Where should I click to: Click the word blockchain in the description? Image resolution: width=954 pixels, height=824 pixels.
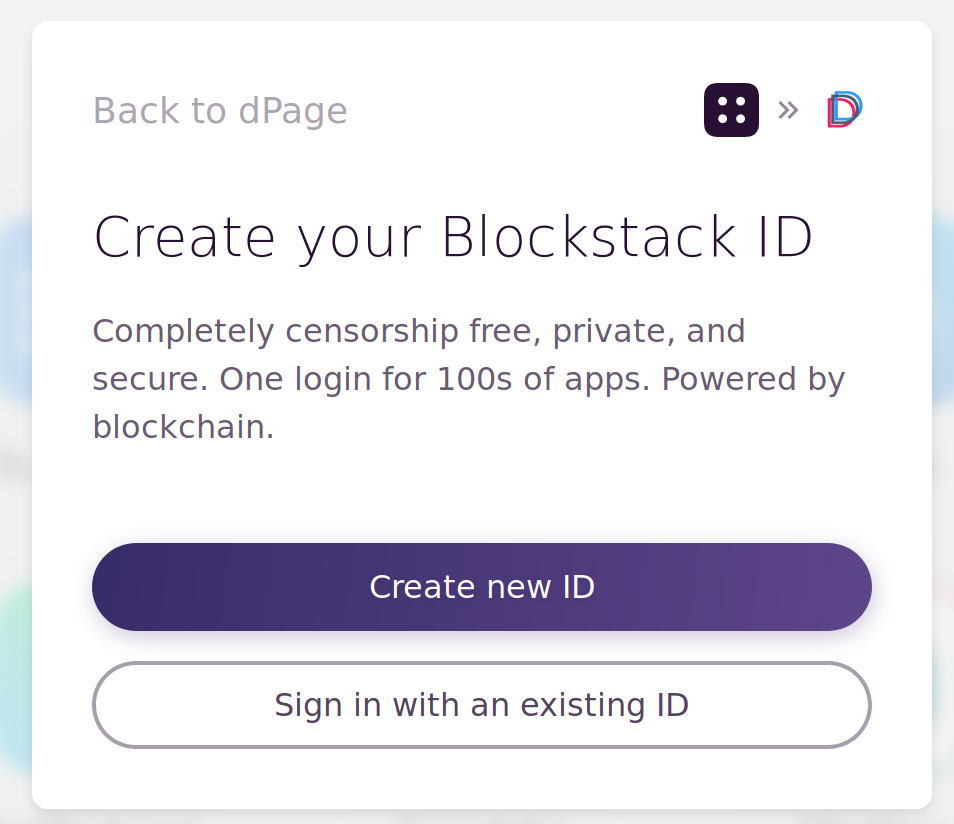click(182, 427)
